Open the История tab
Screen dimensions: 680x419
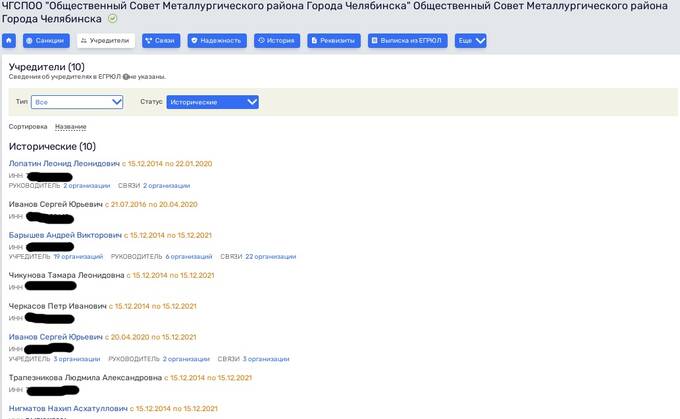277,41
